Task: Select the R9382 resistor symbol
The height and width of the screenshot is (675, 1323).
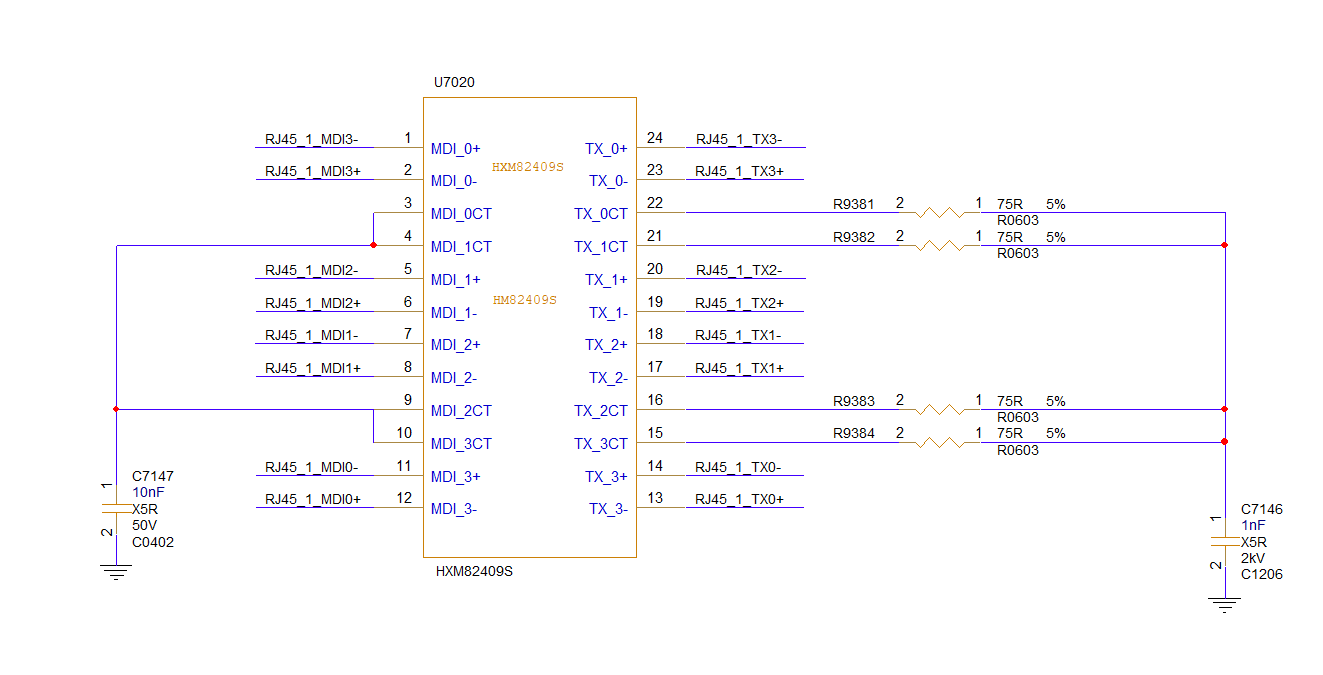Action: [x=940, y=245]
